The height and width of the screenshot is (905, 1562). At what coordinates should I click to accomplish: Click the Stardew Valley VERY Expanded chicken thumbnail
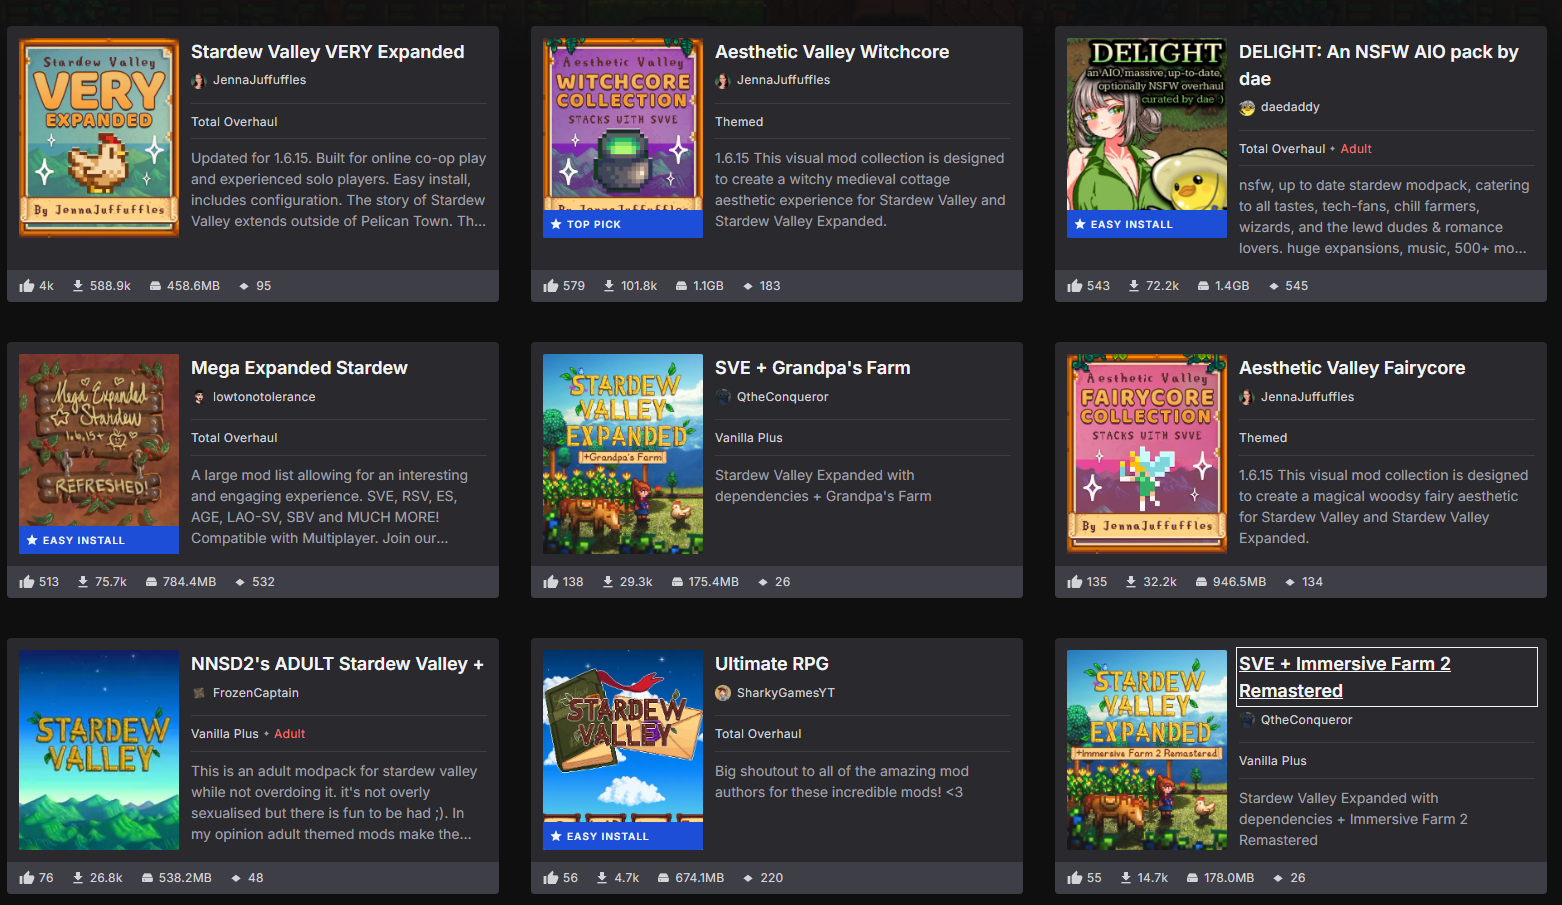coord(99,138)
